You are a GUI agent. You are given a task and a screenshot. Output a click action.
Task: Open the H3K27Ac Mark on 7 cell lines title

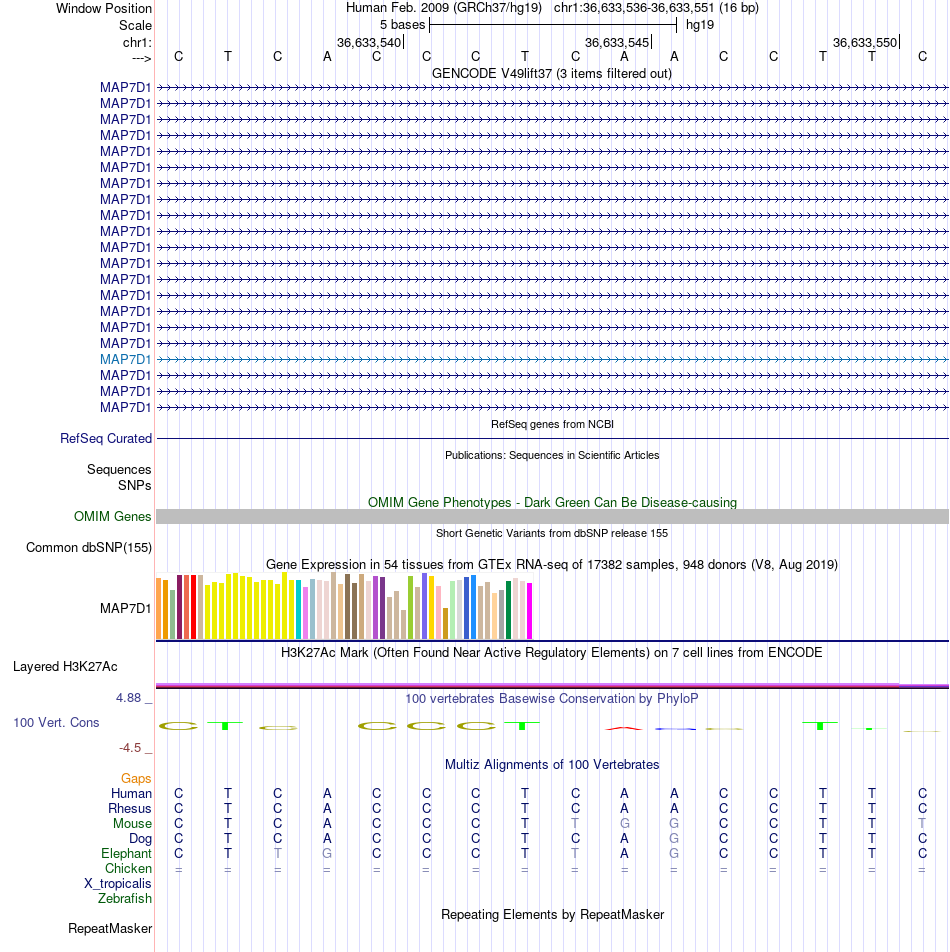[x=552, y=652]
